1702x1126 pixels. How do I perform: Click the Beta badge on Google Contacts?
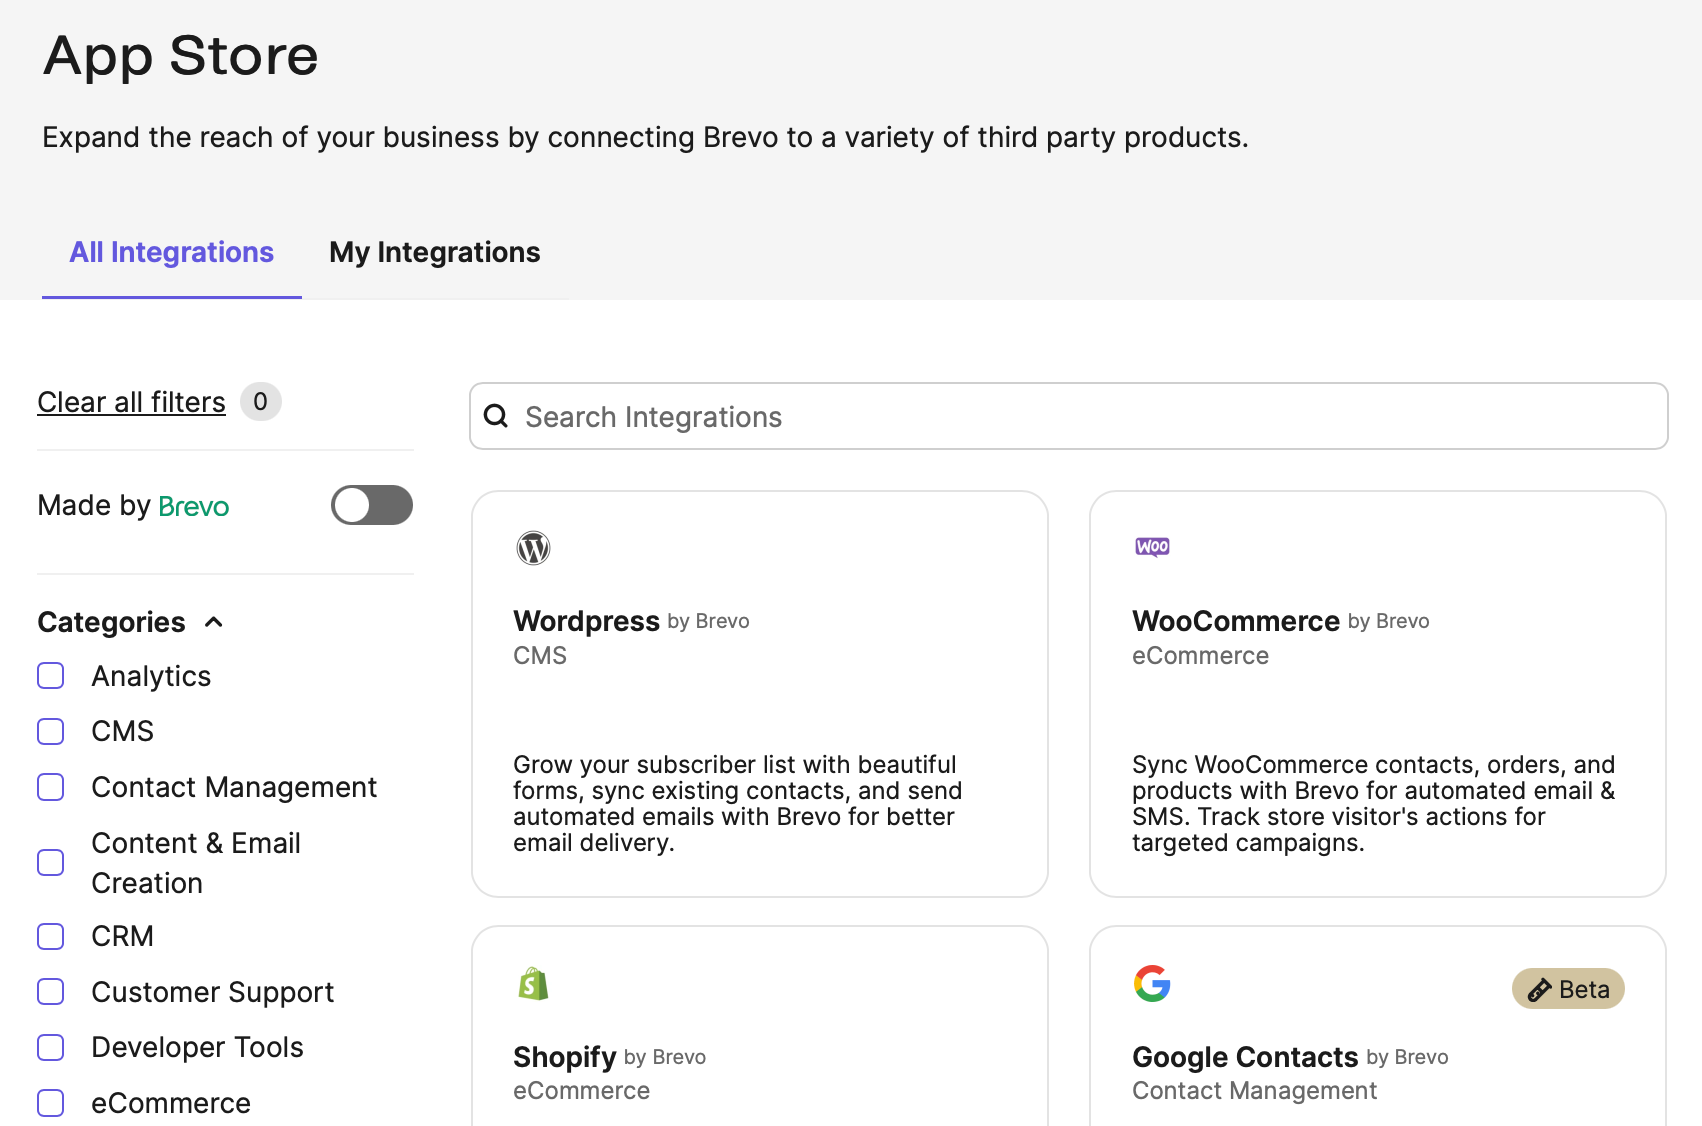pyautogui.click(x=1567, y=989)
